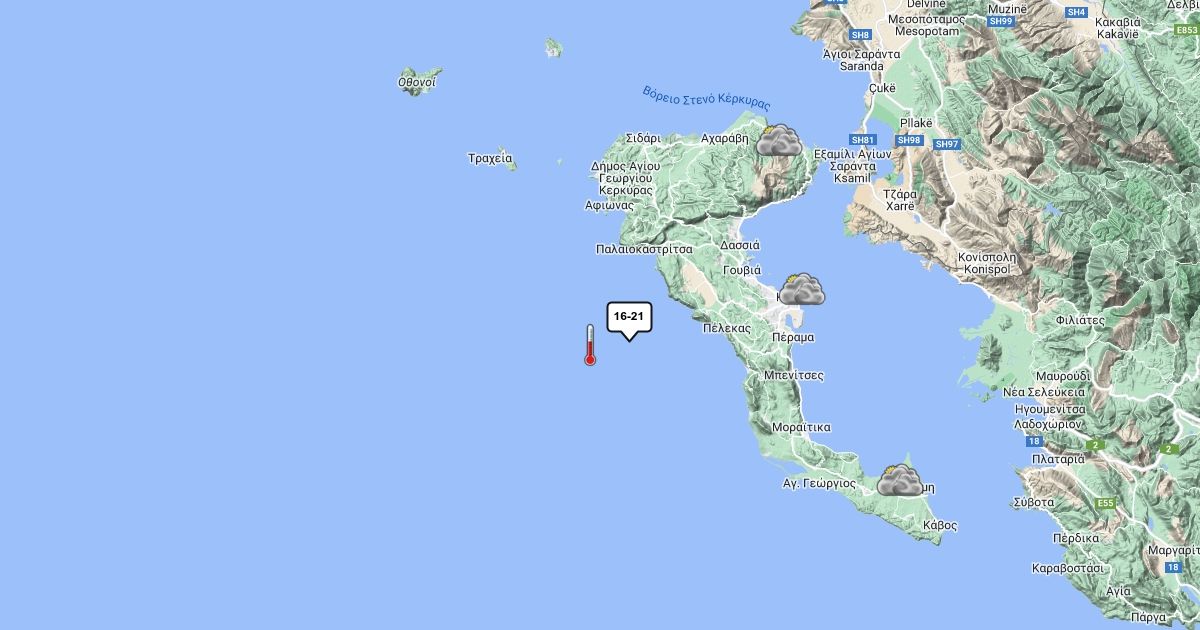Select the cloudy weather icon near Αχαράβη
This screenshot has height=630, width=1200.
click(x=779, y=140)
